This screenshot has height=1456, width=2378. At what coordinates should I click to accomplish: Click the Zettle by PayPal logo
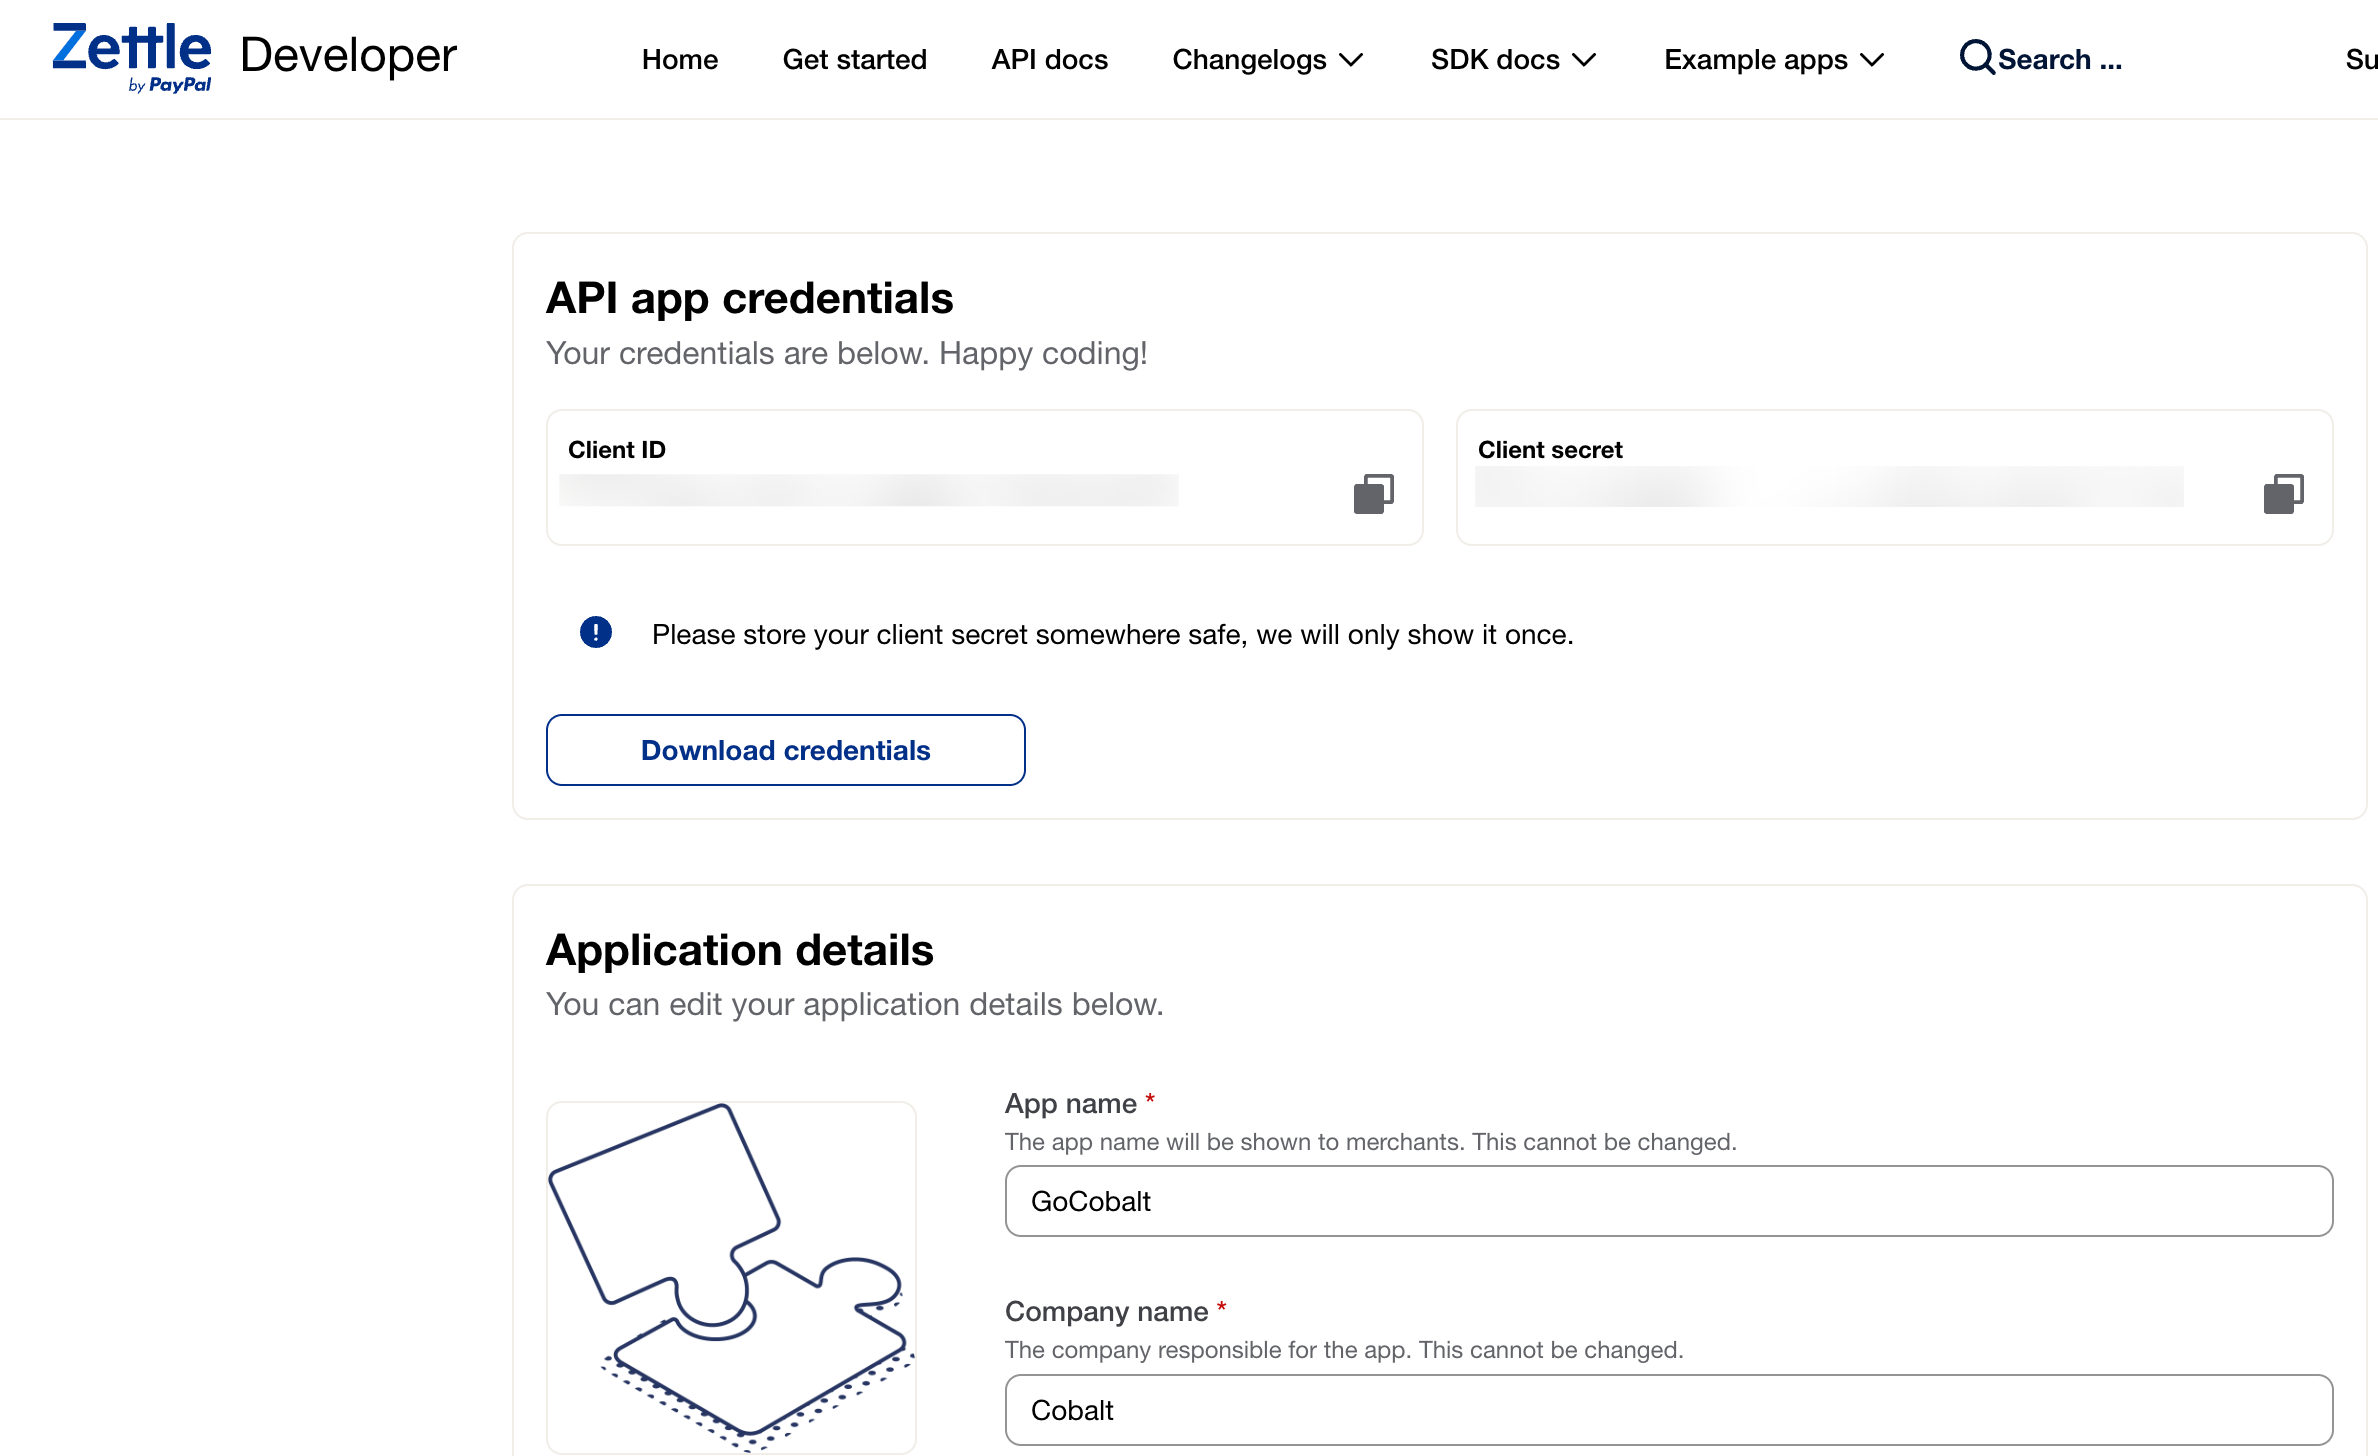click(x=132, y=57)
